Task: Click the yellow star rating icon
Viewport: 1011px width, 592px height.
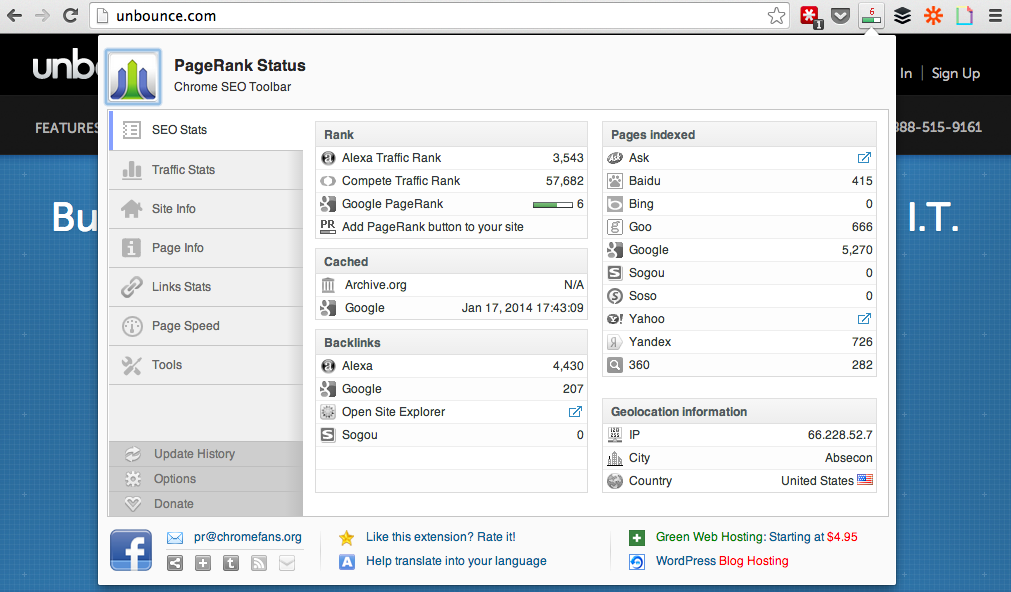Action: pos(346,537)
